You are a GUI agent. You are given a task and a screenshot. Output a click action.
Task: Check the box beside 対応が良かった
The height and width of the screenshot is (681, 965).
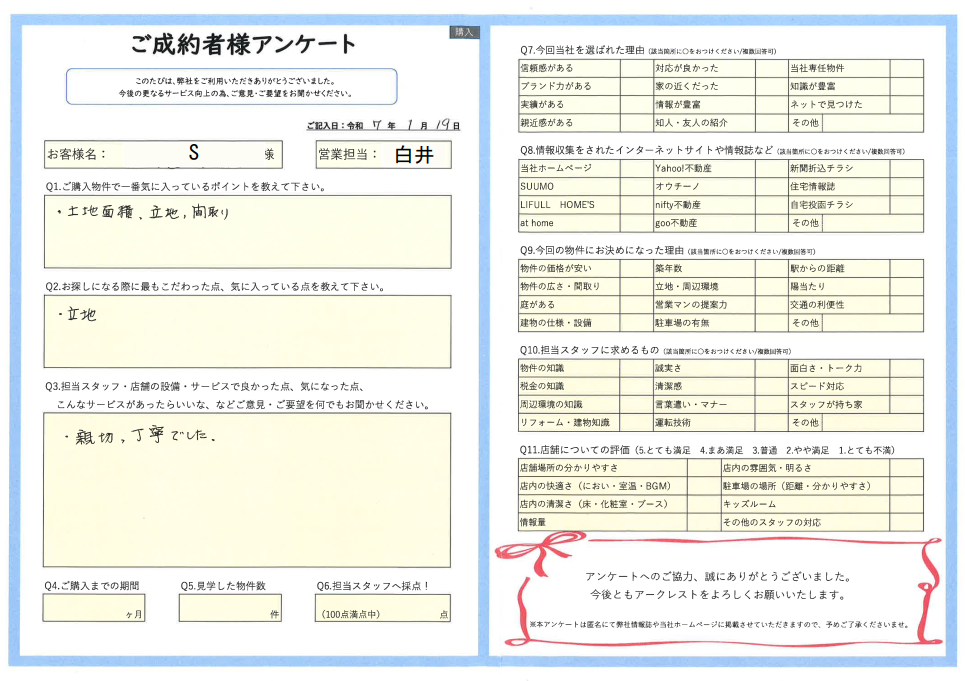(x=770, y=68)
